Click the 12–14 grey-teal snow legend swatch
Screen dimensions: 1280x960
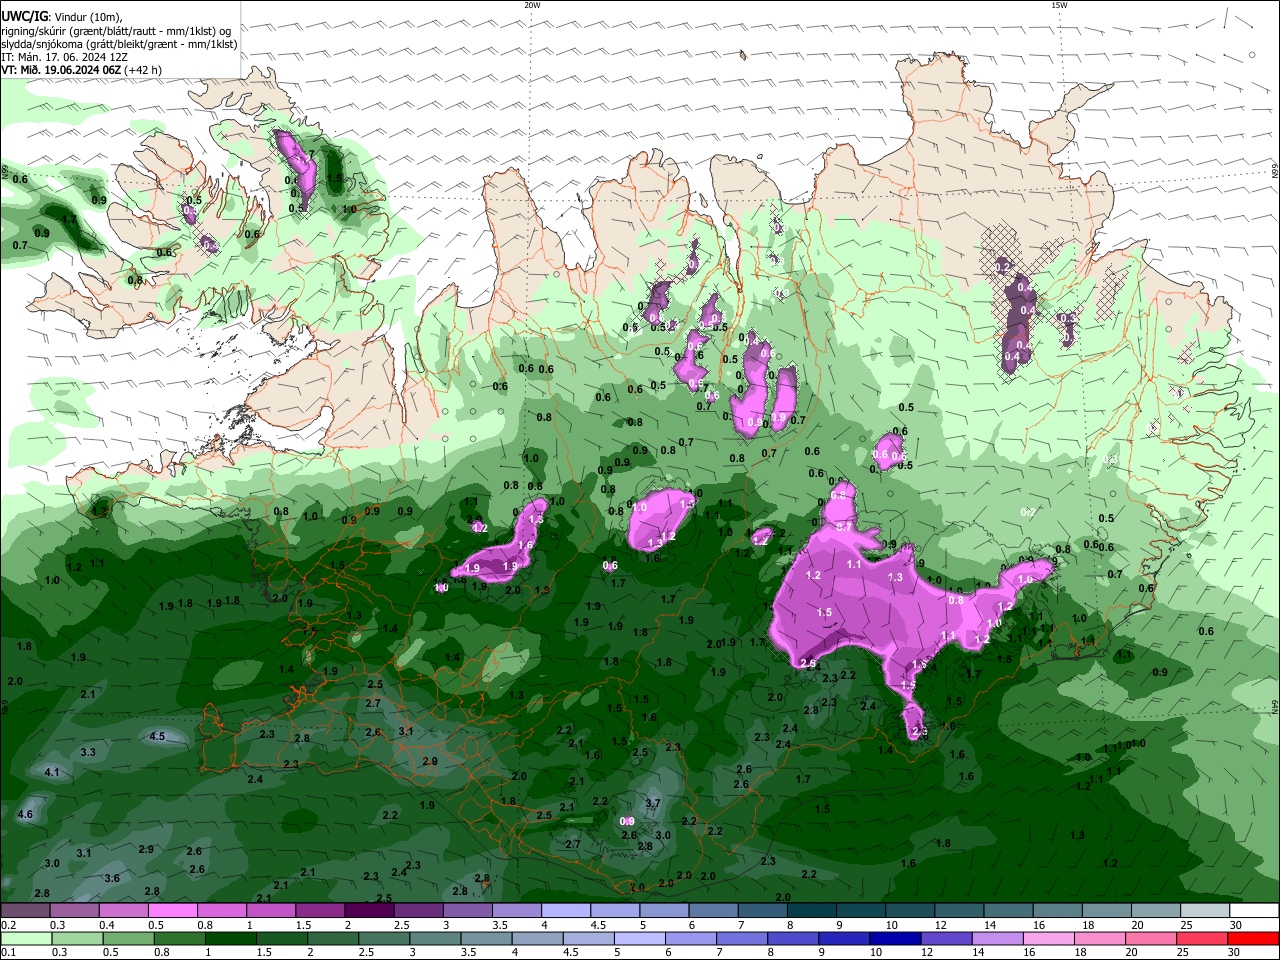tap(959, 911)
